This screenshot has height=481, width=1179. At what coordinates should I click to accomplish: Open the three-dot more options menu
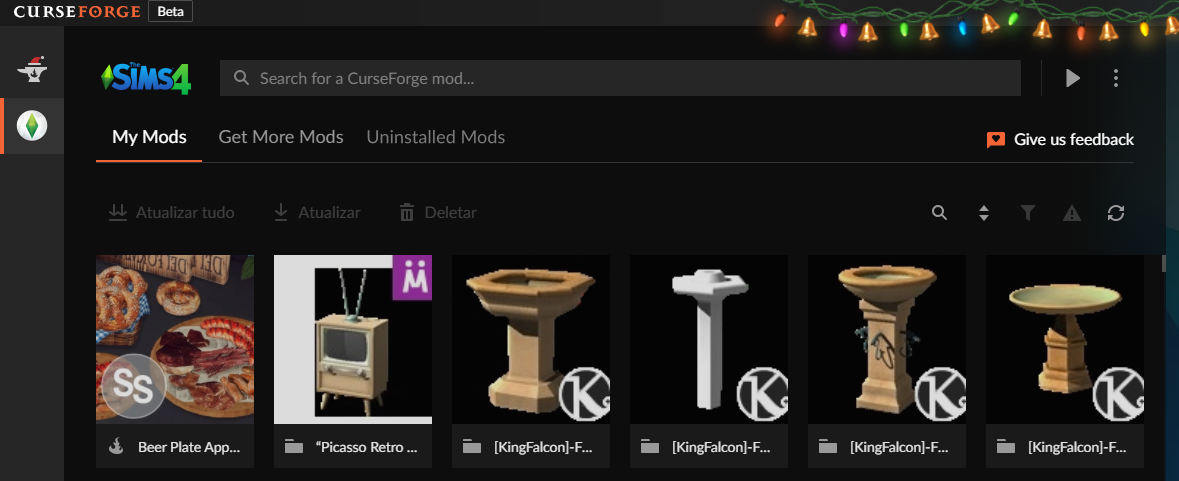coord(1116,78)
